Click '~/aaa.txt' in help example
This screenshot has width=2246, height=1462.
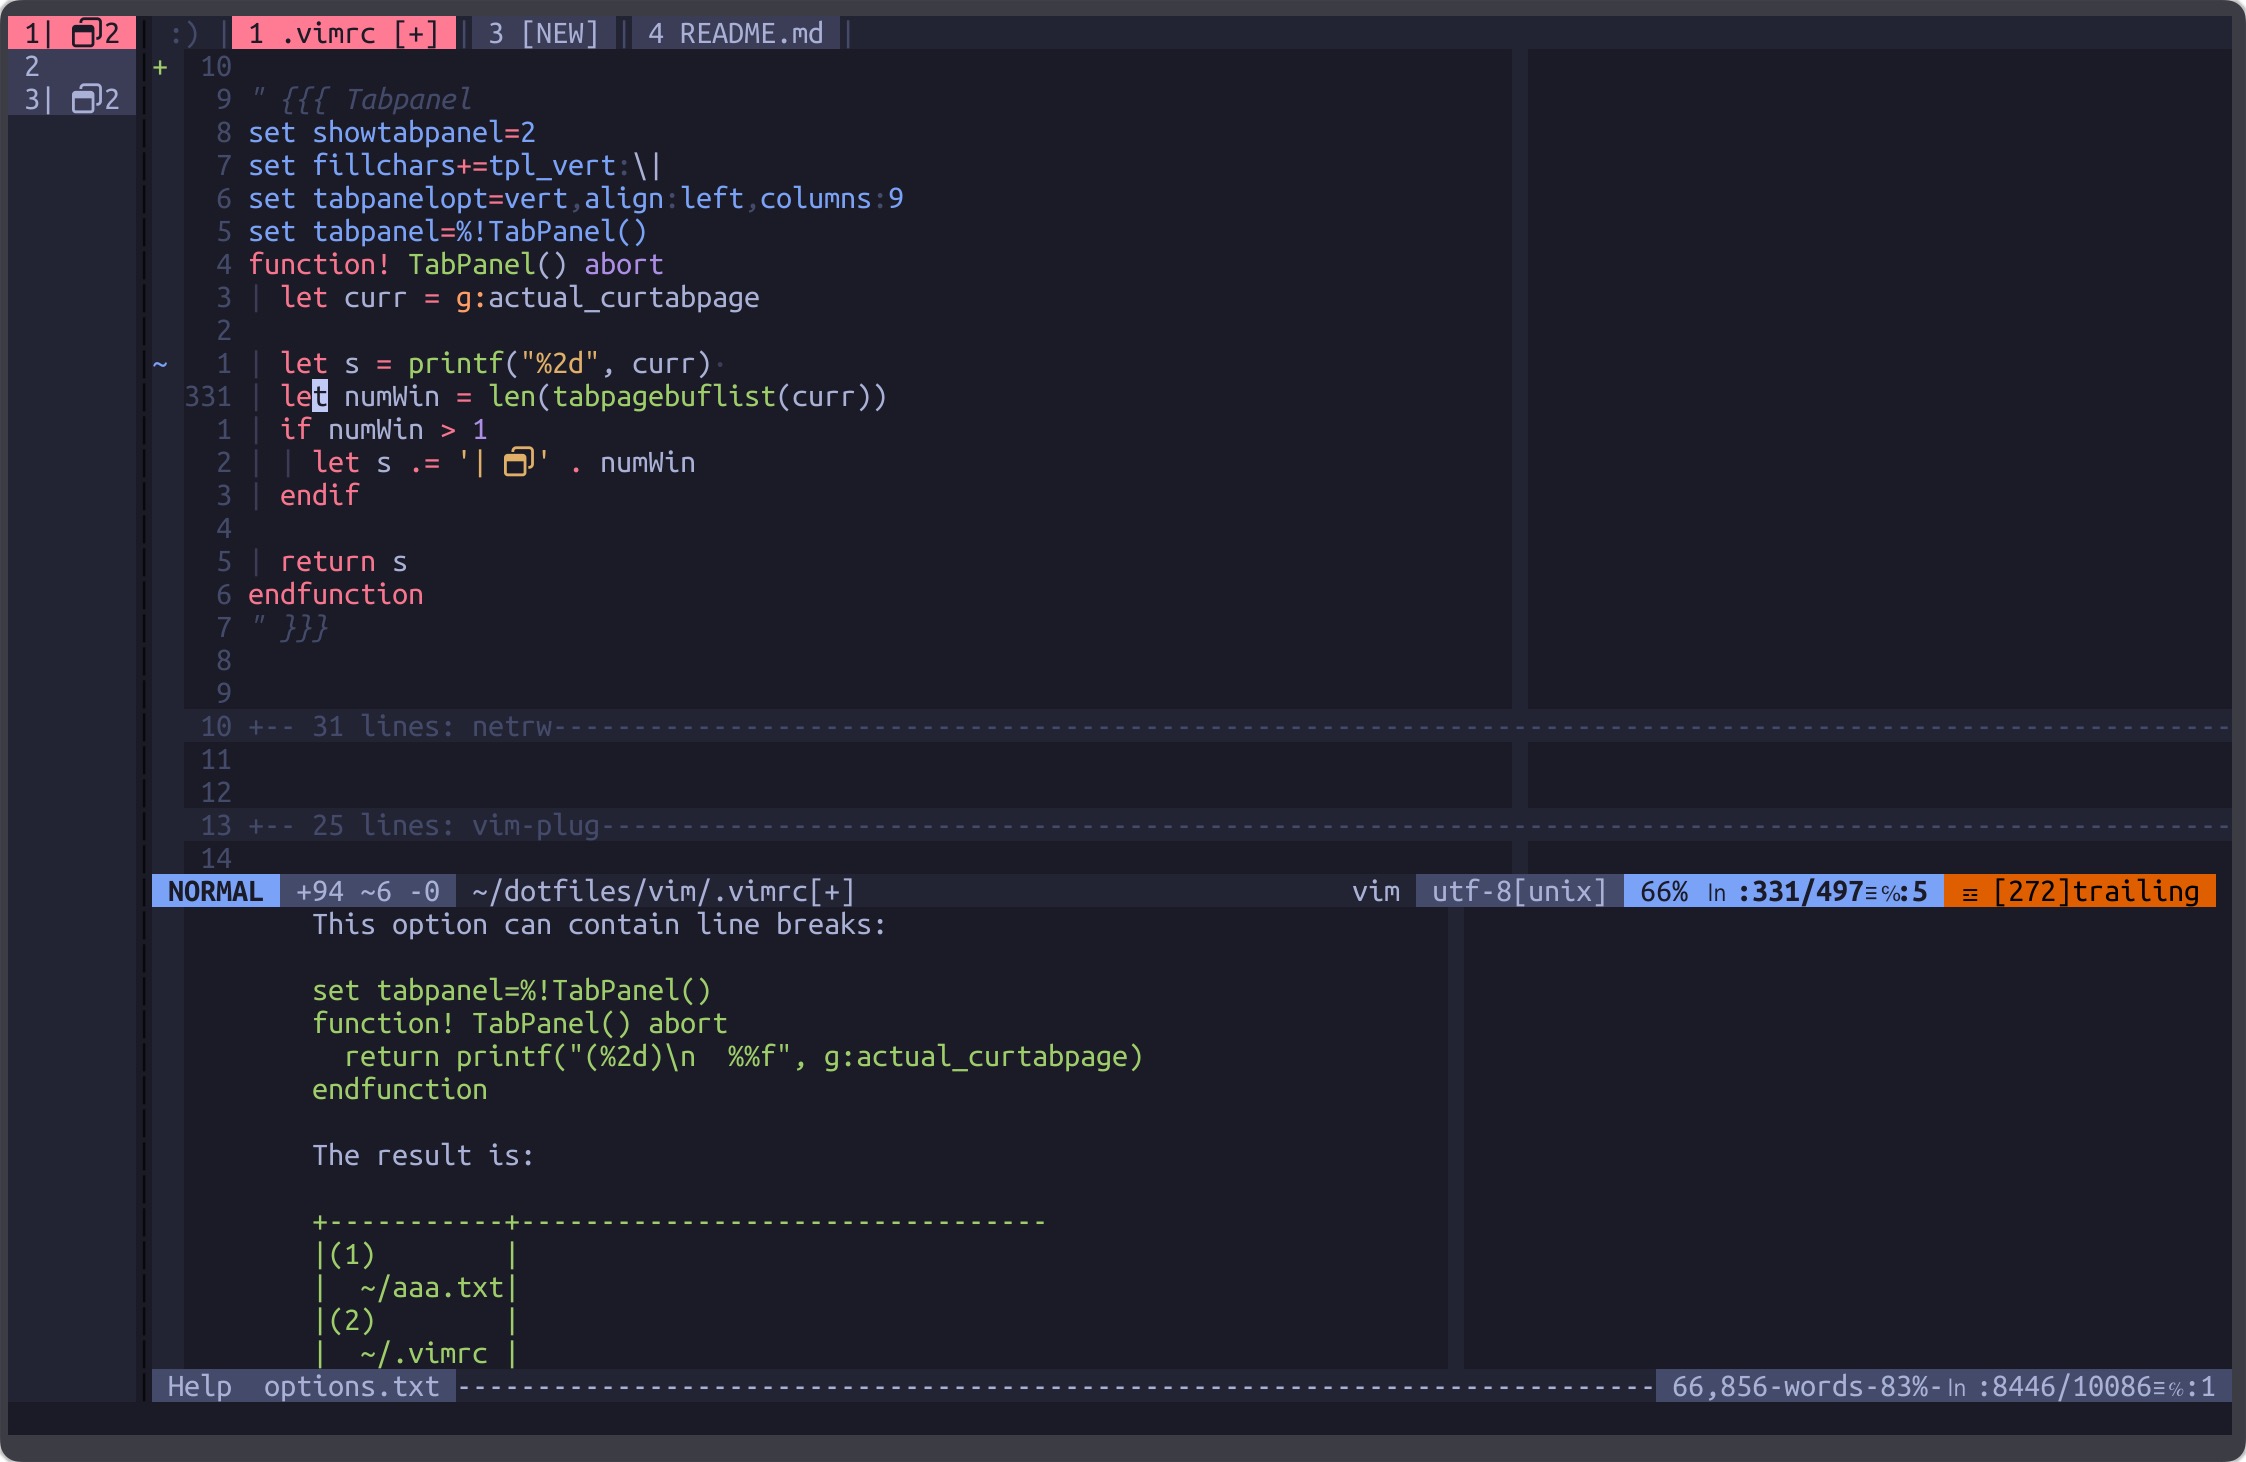[432, 1287]
